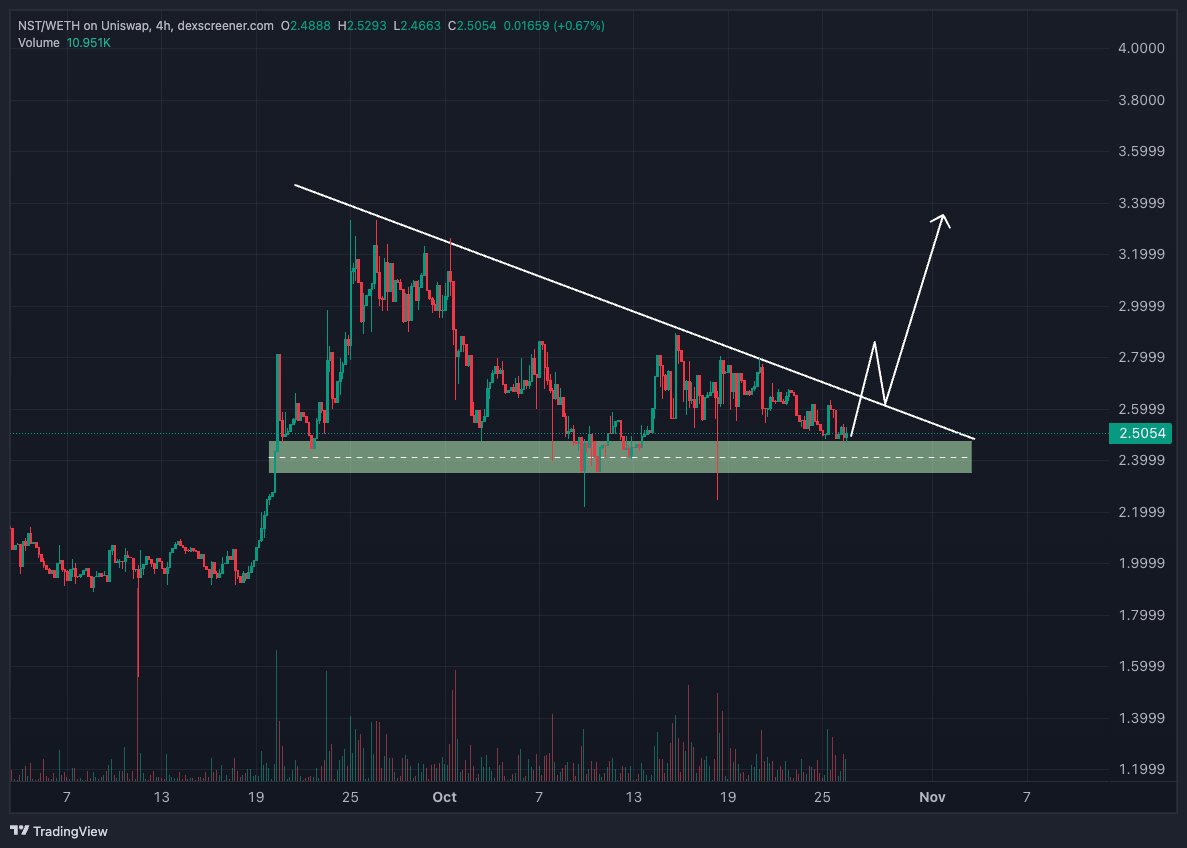Click the 4.0000 price axis label
Screen dimensions: 1187x848
pyautogui.click(x=1142, y=48)
